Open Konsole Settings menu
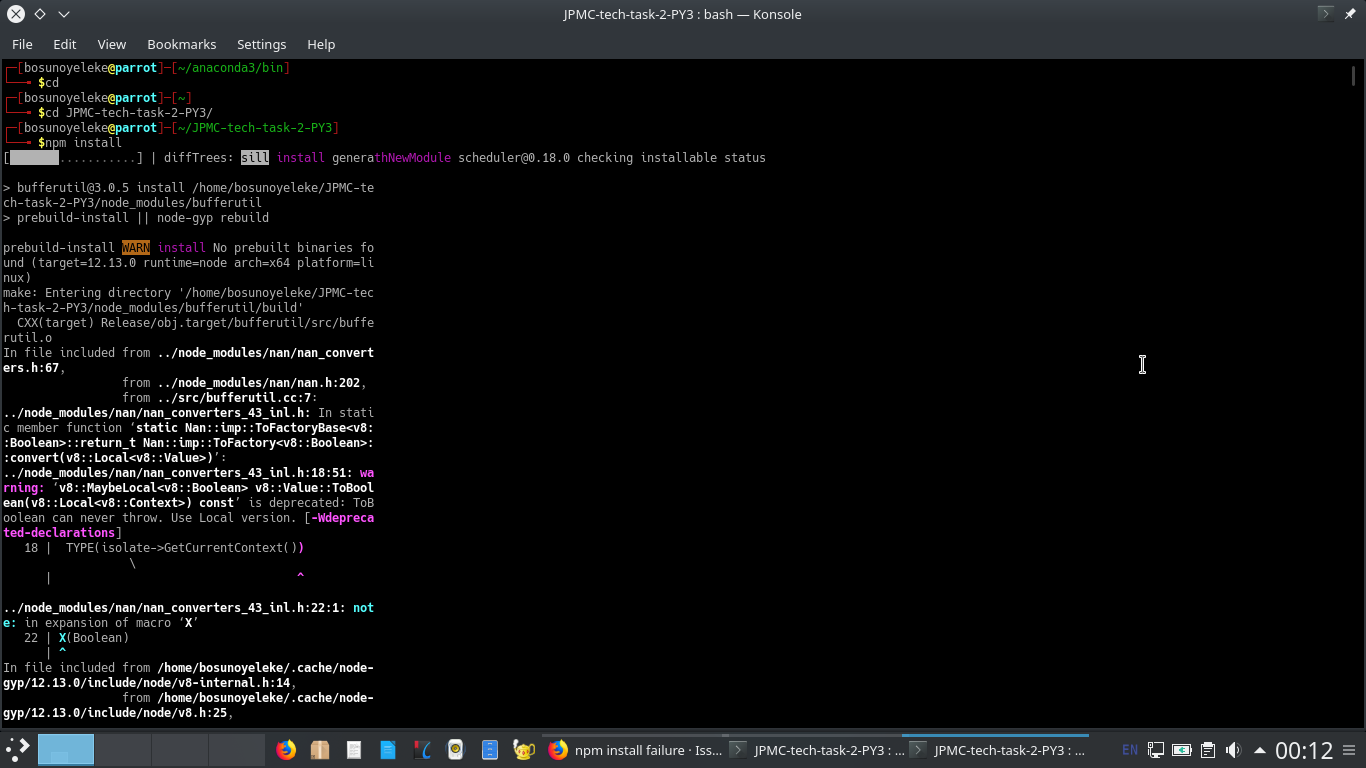 [261, 44]
